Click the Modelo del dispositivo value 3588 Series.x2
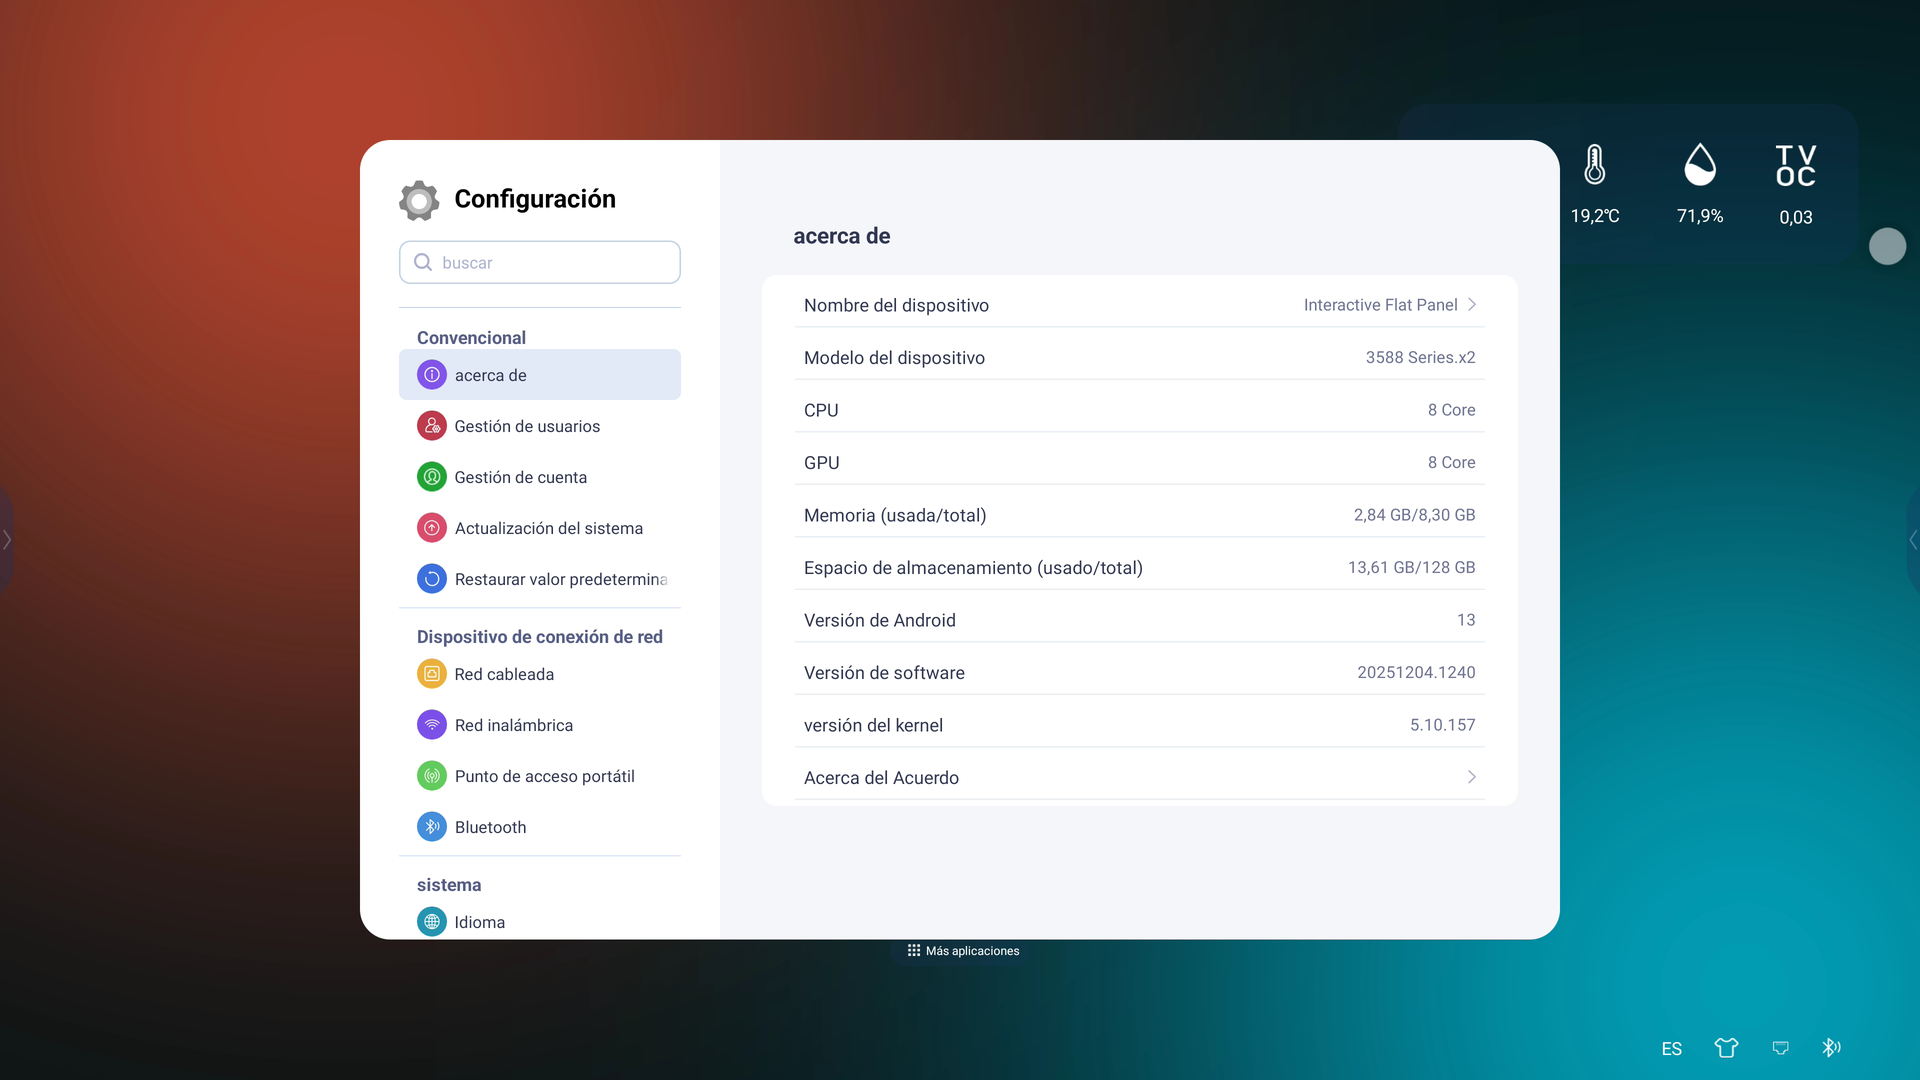The width and height of the screenshot is (1920, 1080). click(x=1421, y=357)
